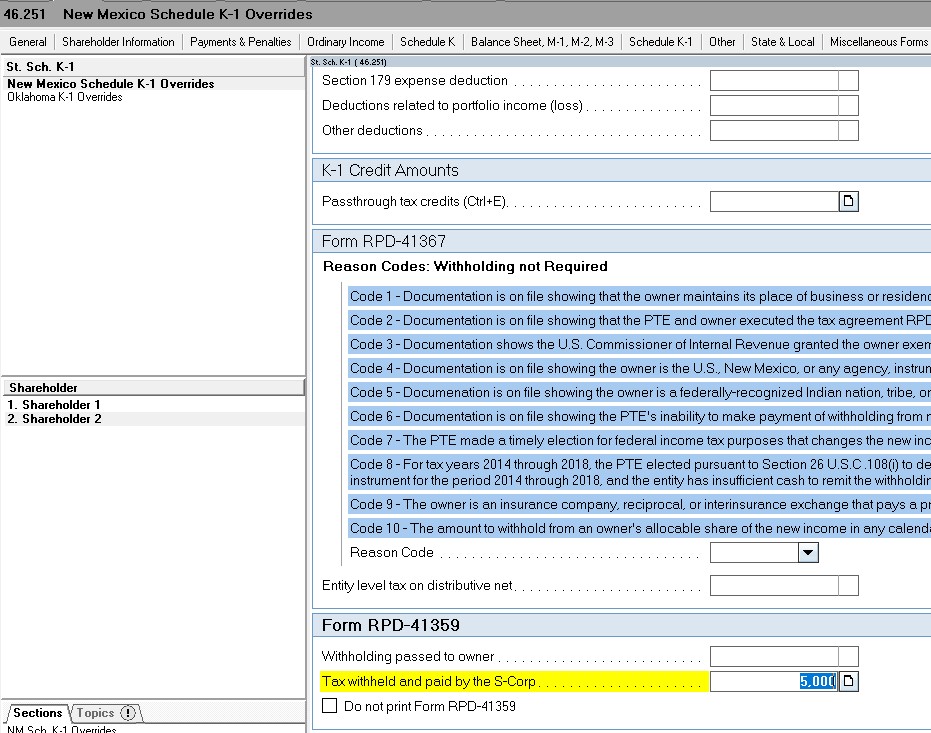Click small box beside Withholding passed to owner

tap(848, 657)
